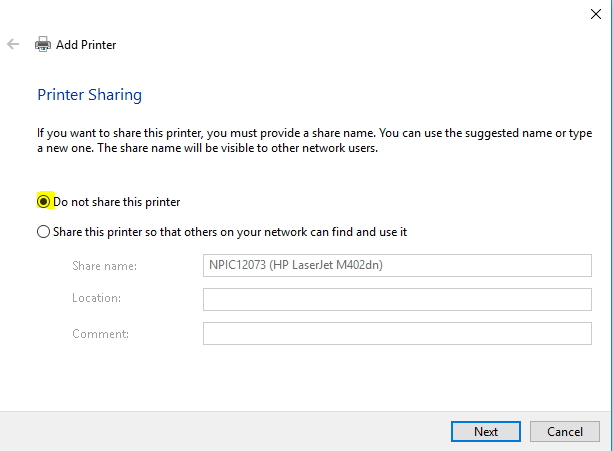Click the Next button
Screen dimensions: 613x451
[x=486, y=431]
